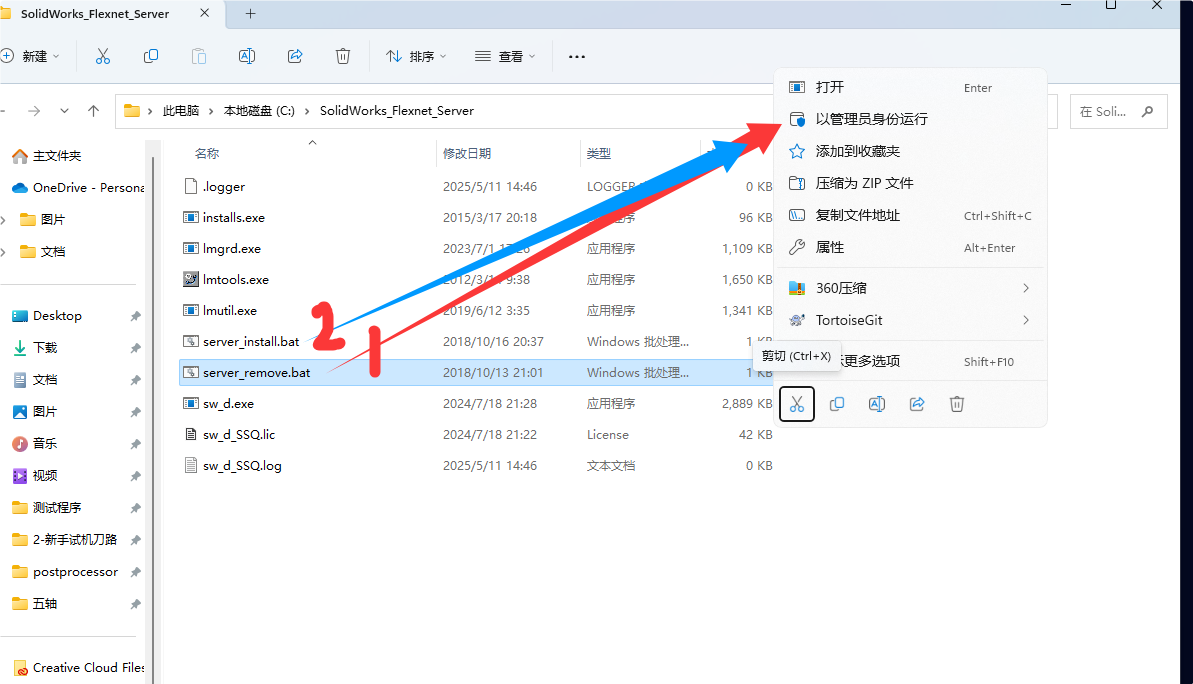Click the up-one-level arrow
Viewport: 1193px width, 684px height.
tap(94, 111)
